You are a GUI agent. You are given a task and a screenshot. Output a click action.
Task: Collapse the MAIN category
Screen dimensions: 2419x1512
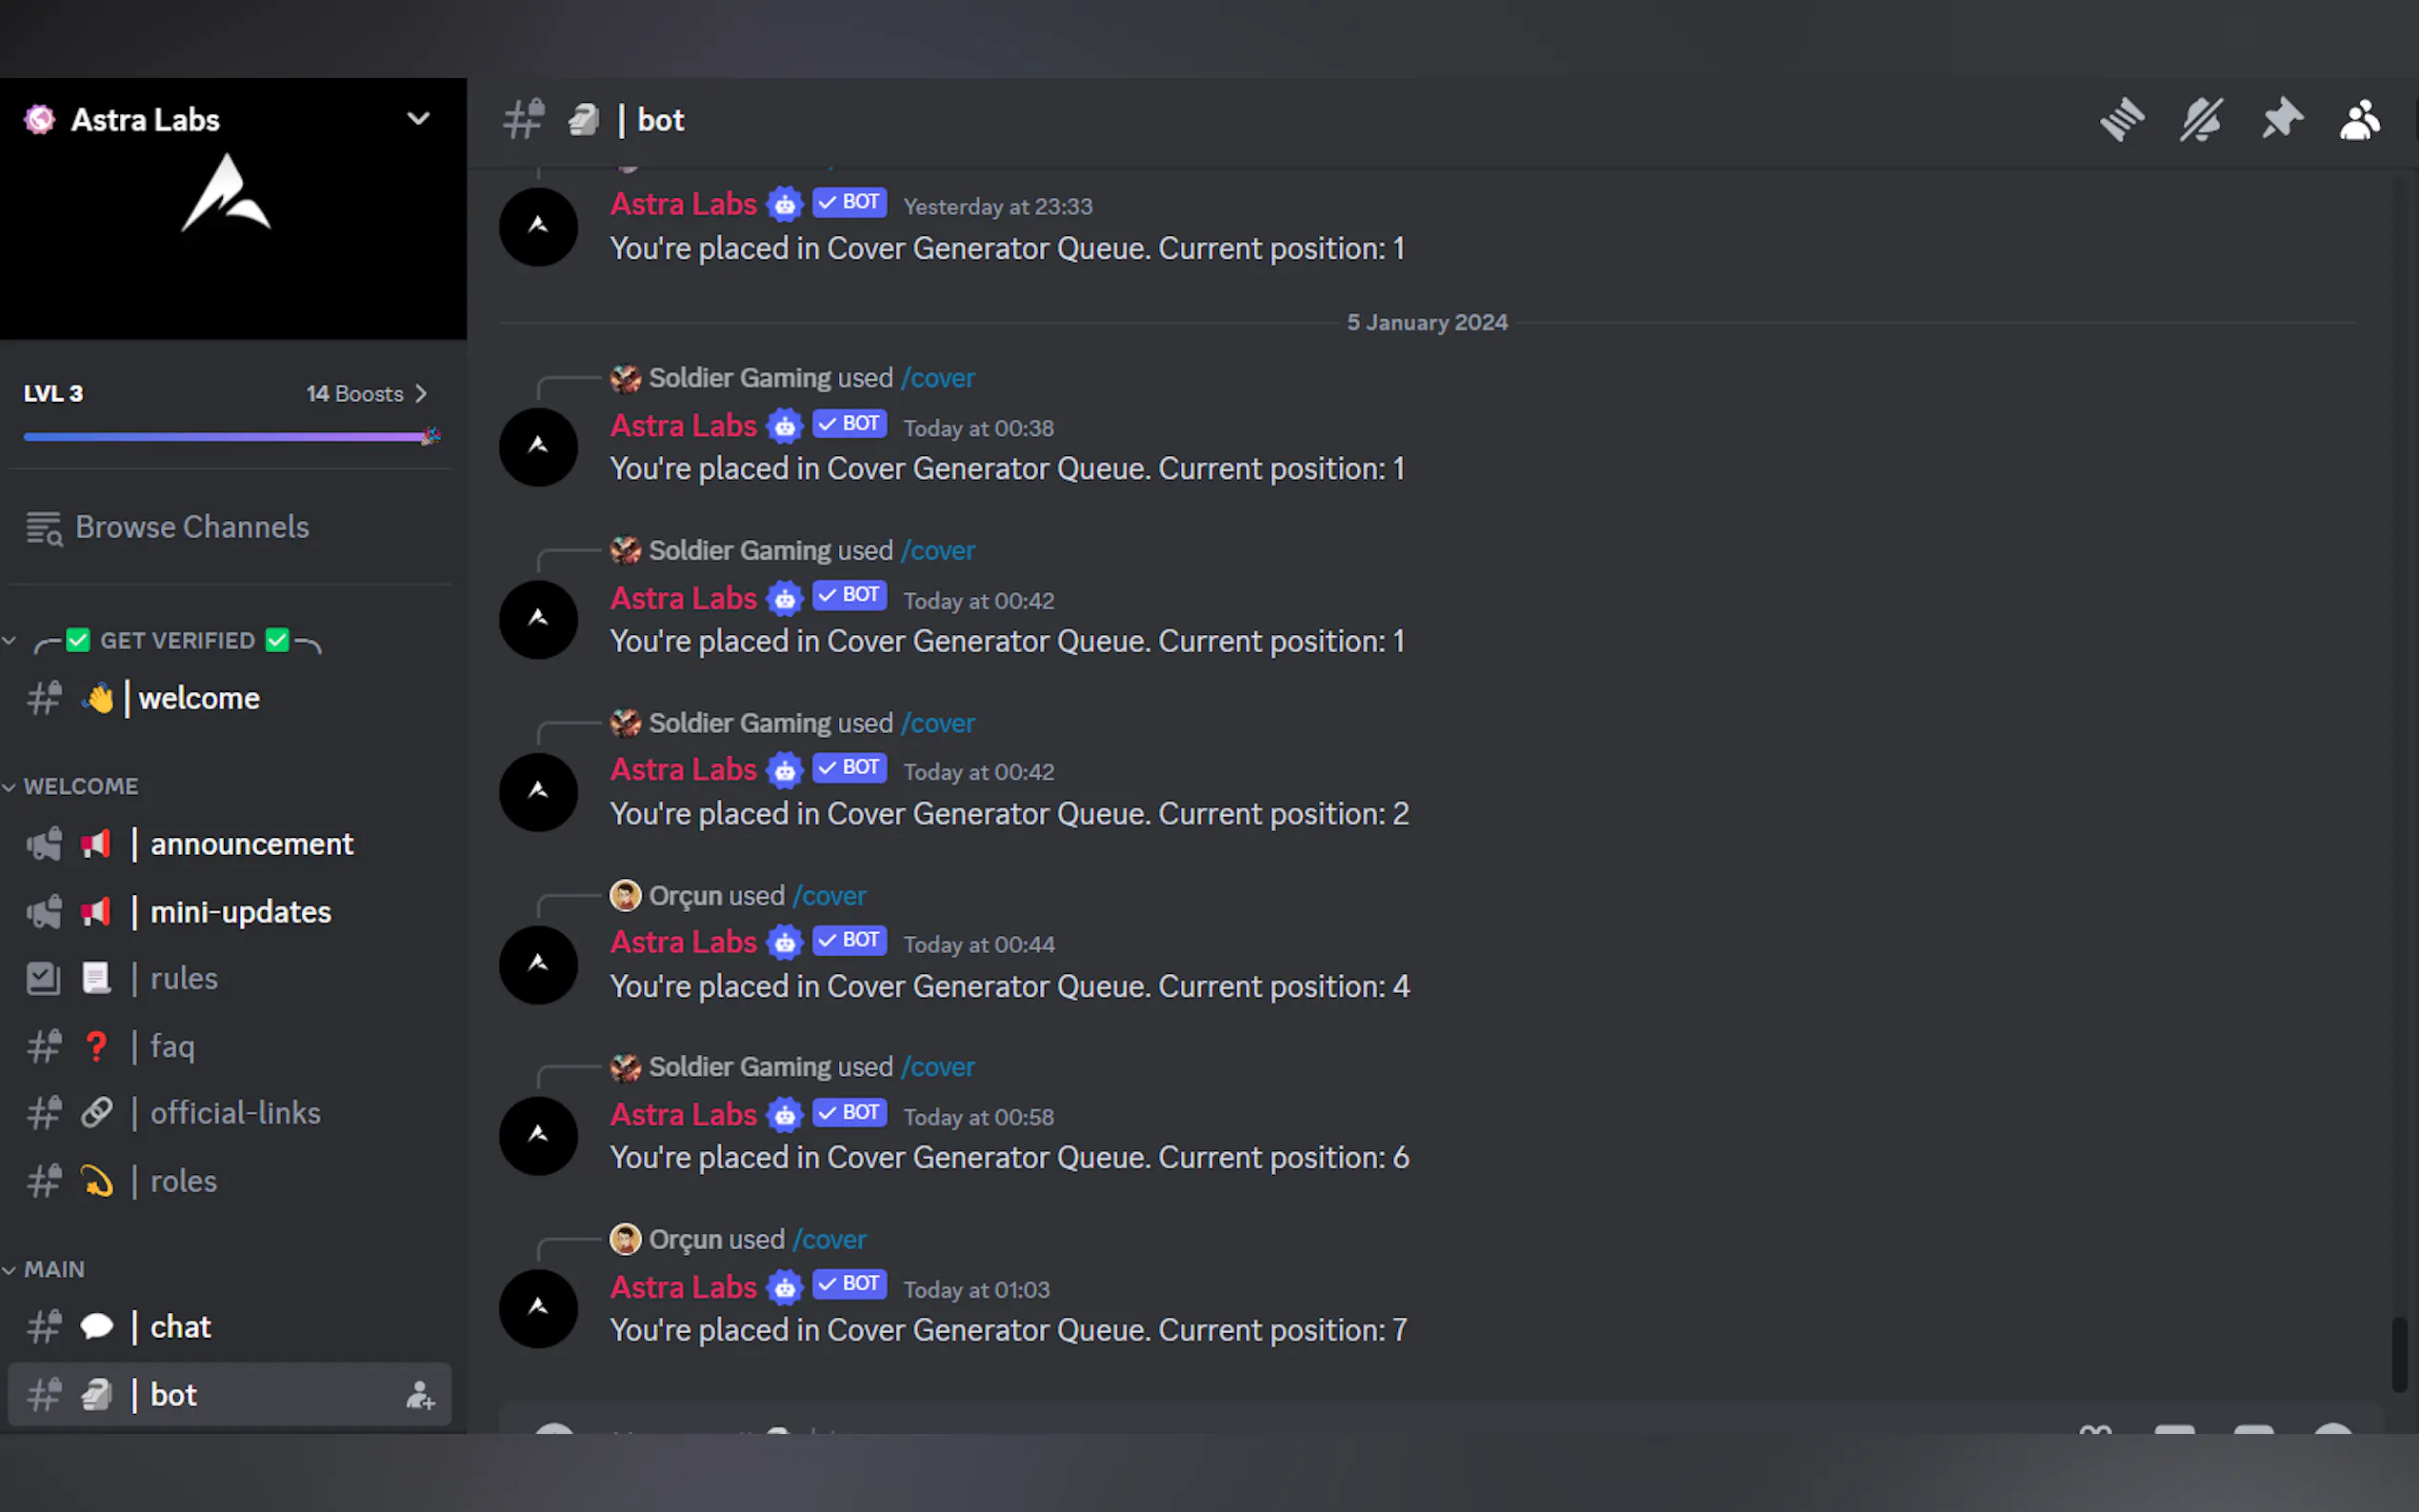point(54,1269)
